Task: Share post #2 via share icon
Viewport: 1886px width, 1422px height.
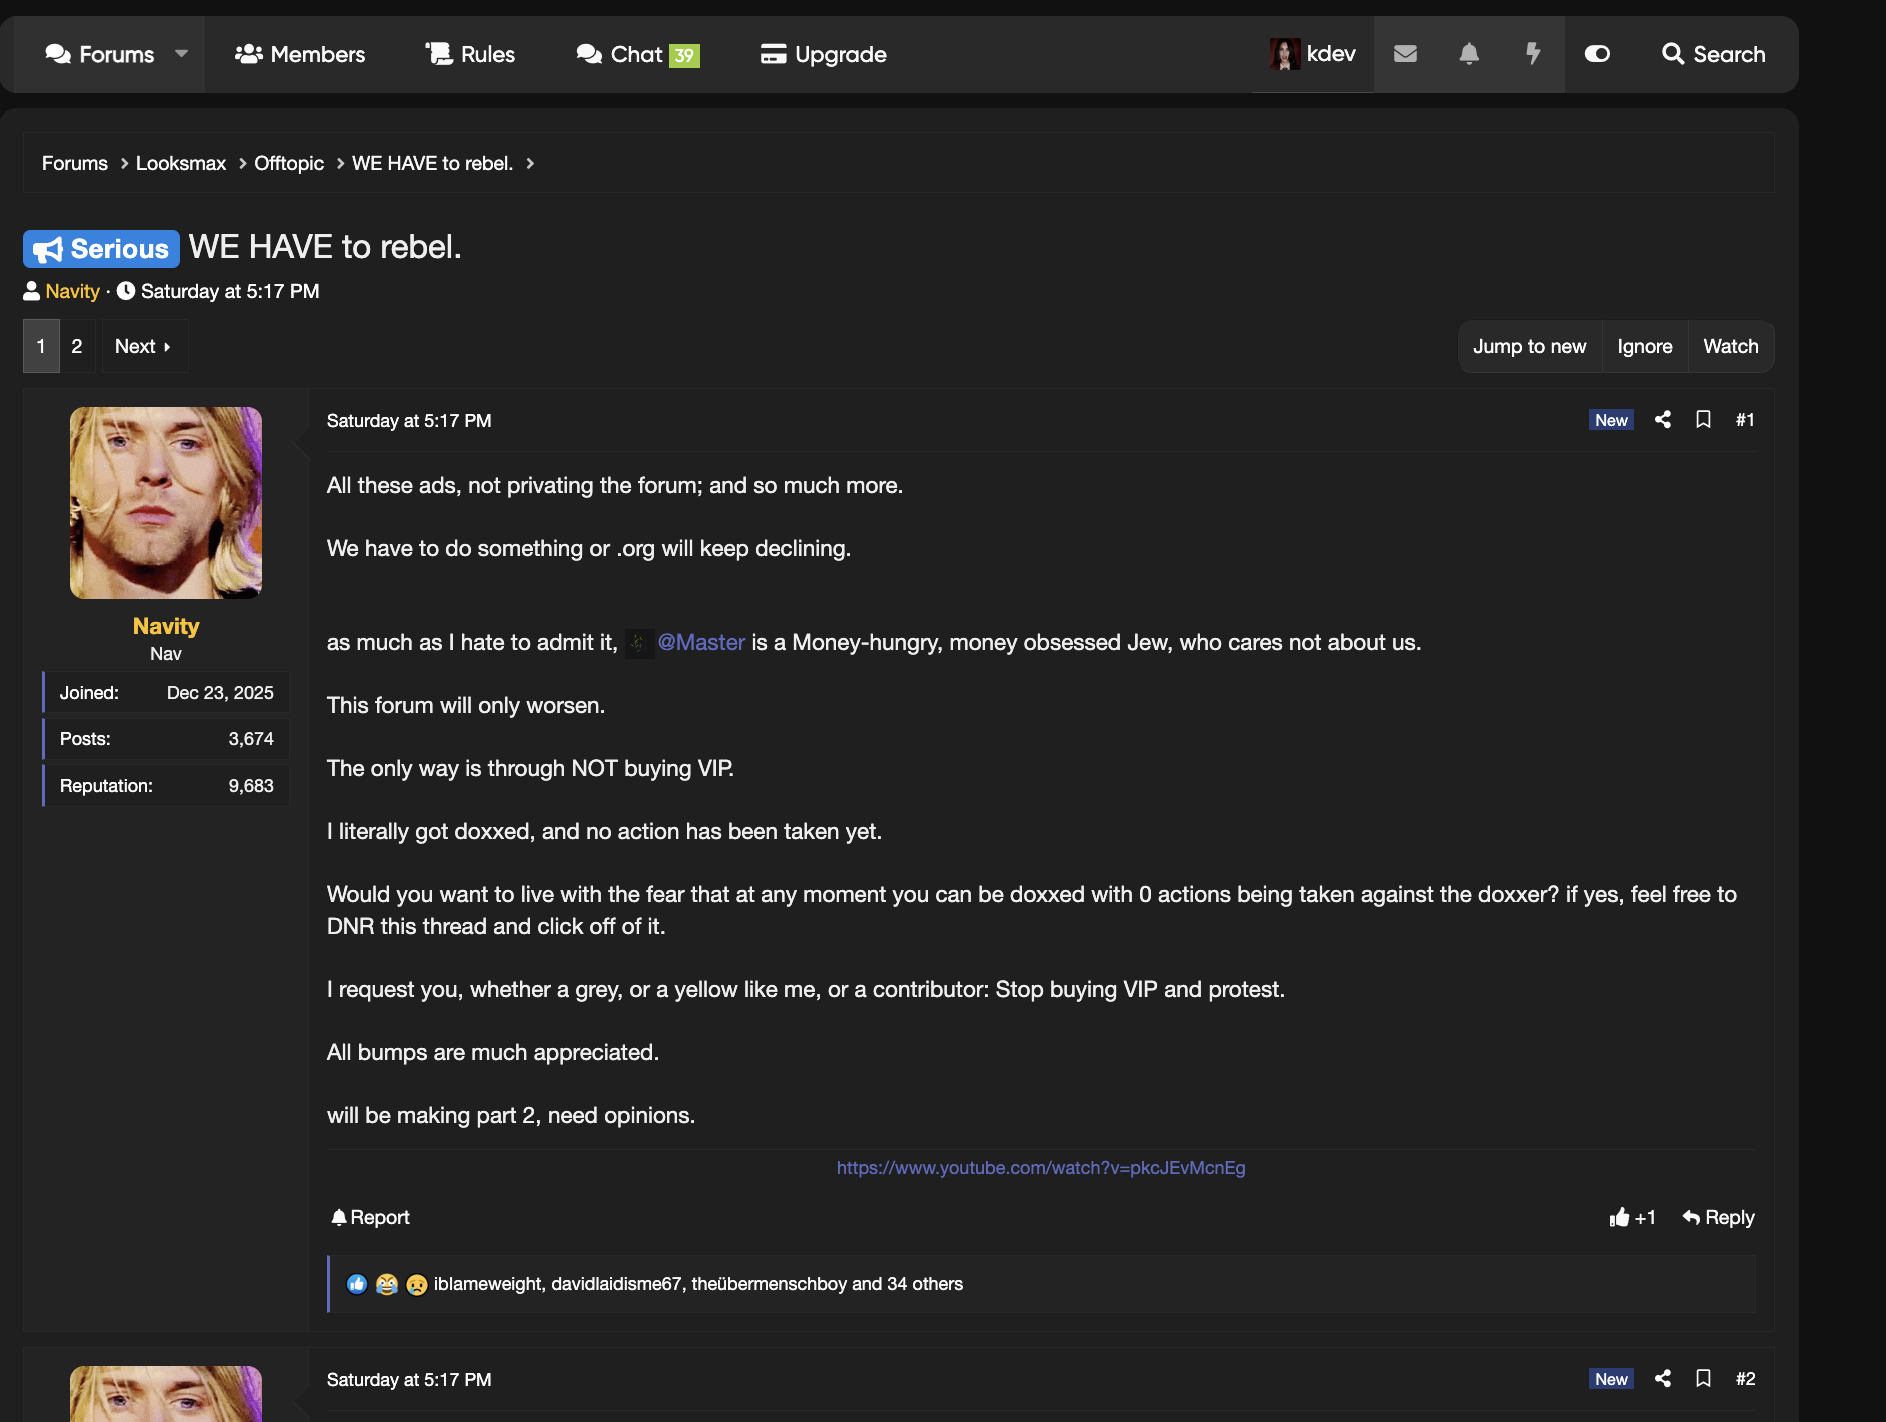Action: [x=1662, y=1379]
